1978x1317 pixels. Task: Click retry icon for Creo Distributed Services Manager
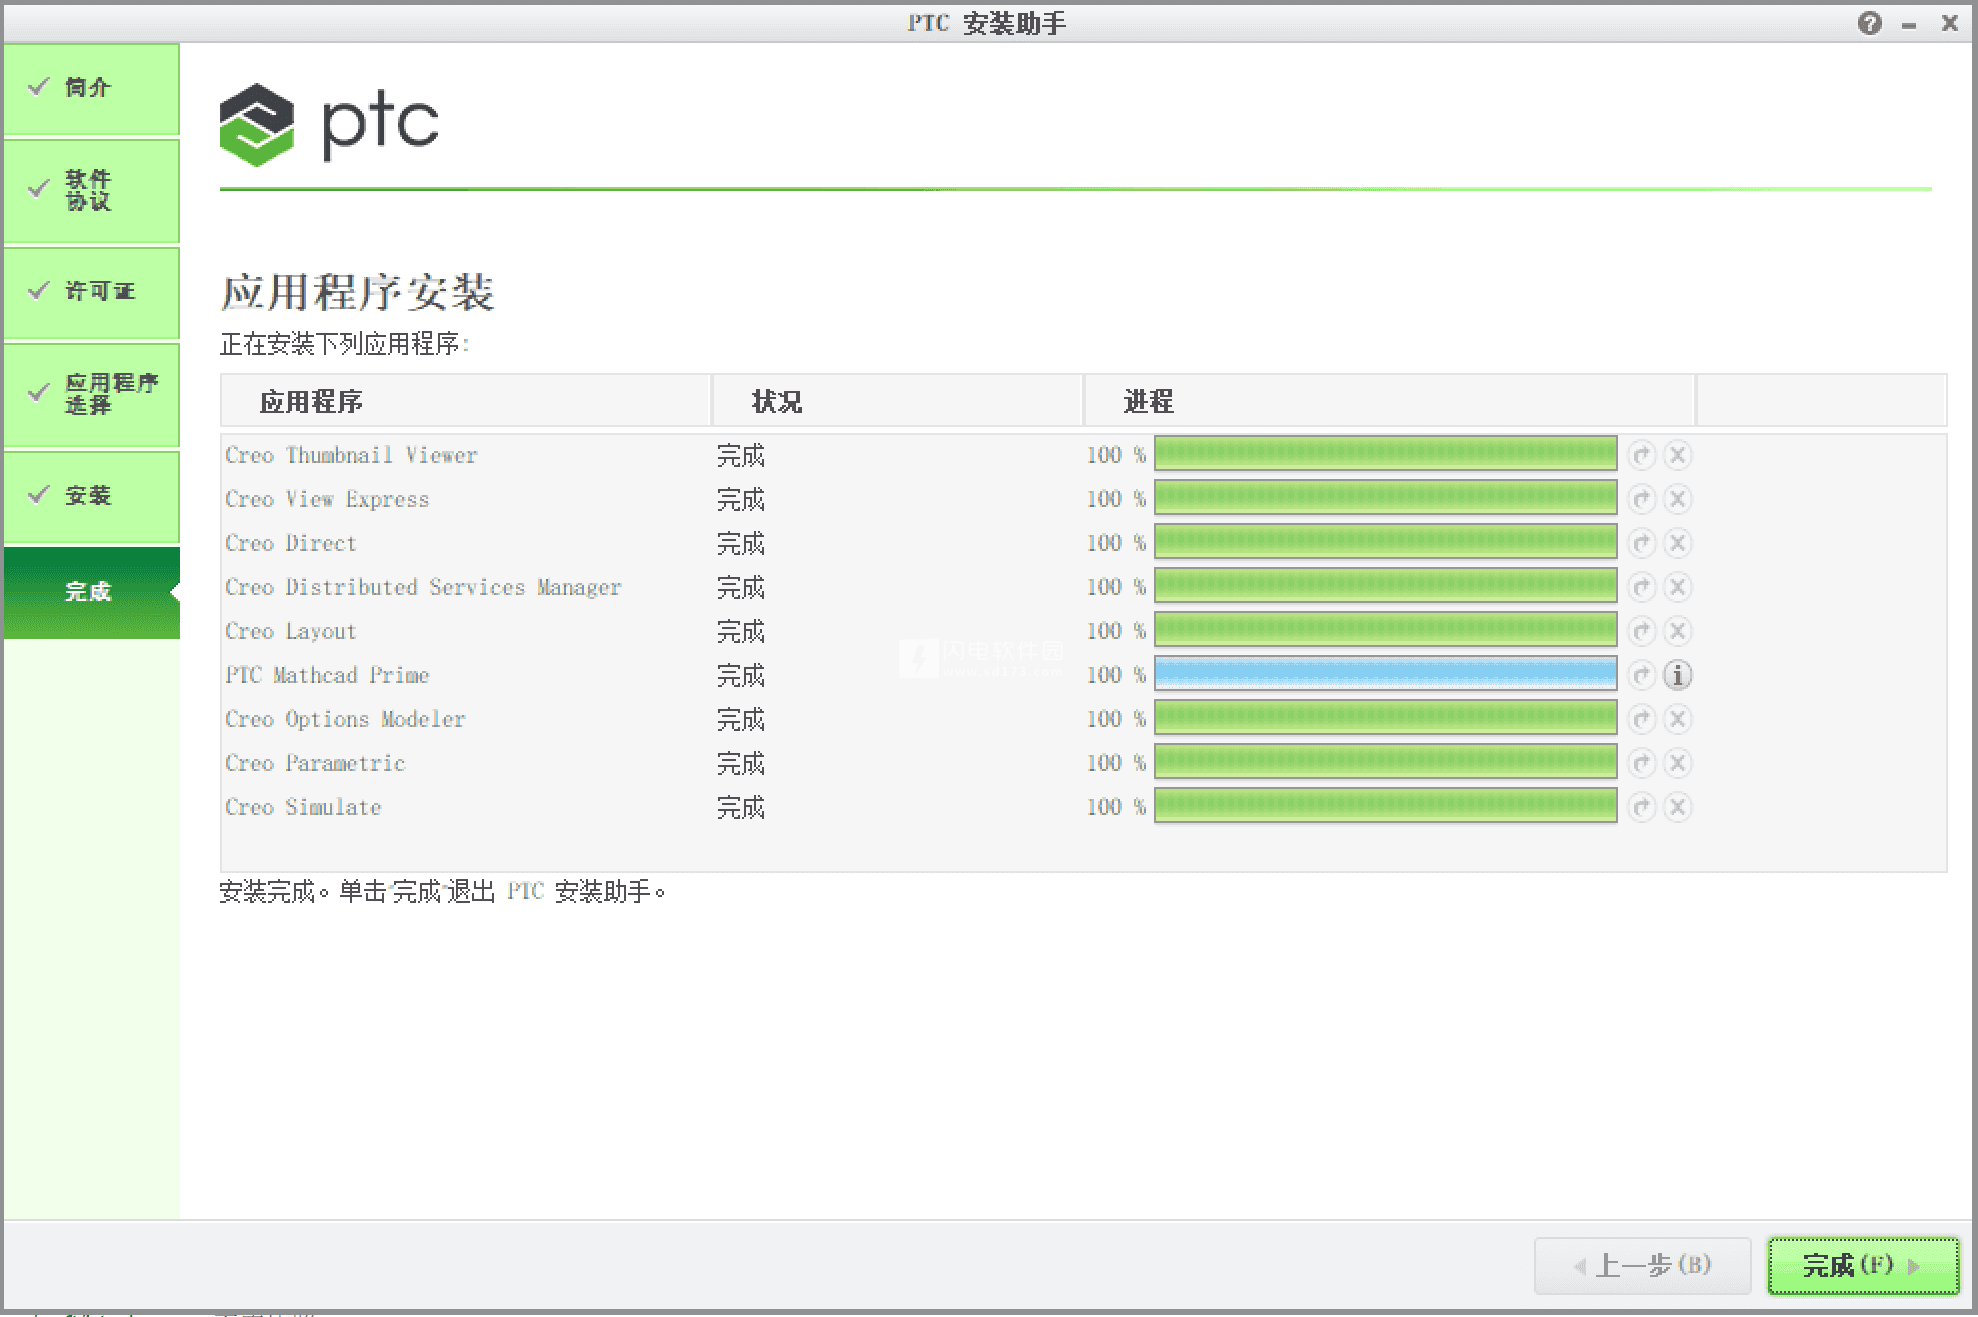[1641, 587]
